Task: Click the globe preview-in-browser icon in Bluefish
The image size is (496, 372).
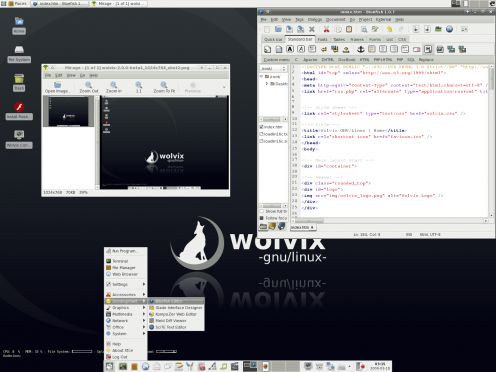Action: tap(449, 29)
